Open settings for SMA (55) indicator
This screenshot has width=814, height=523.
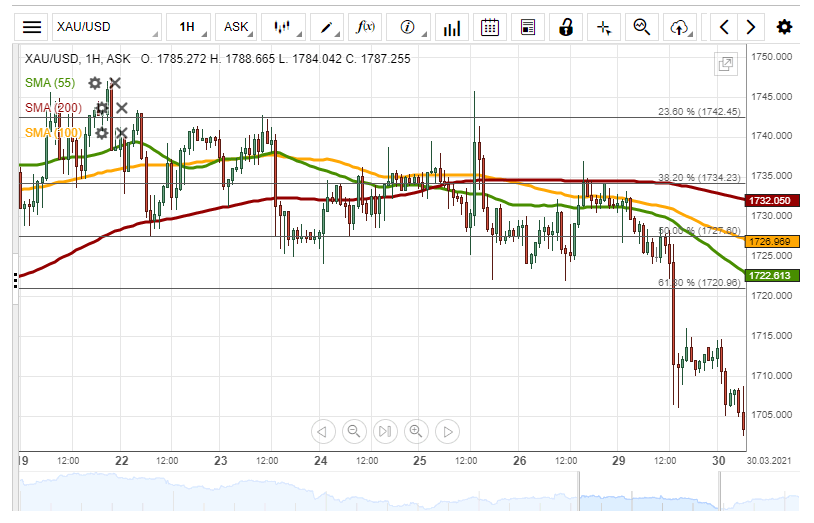click(94, 83)
